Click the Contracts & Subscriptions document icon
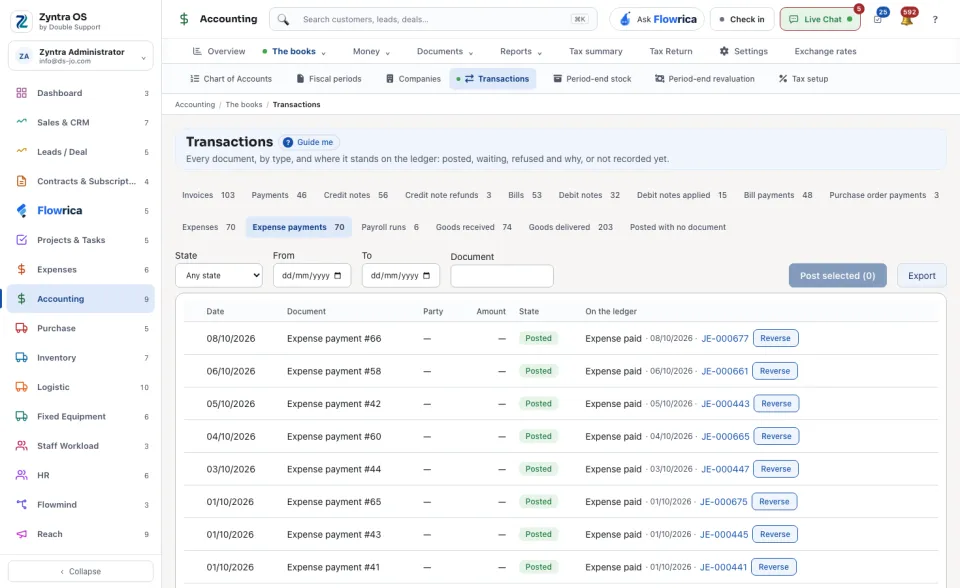 click(21, 181)
